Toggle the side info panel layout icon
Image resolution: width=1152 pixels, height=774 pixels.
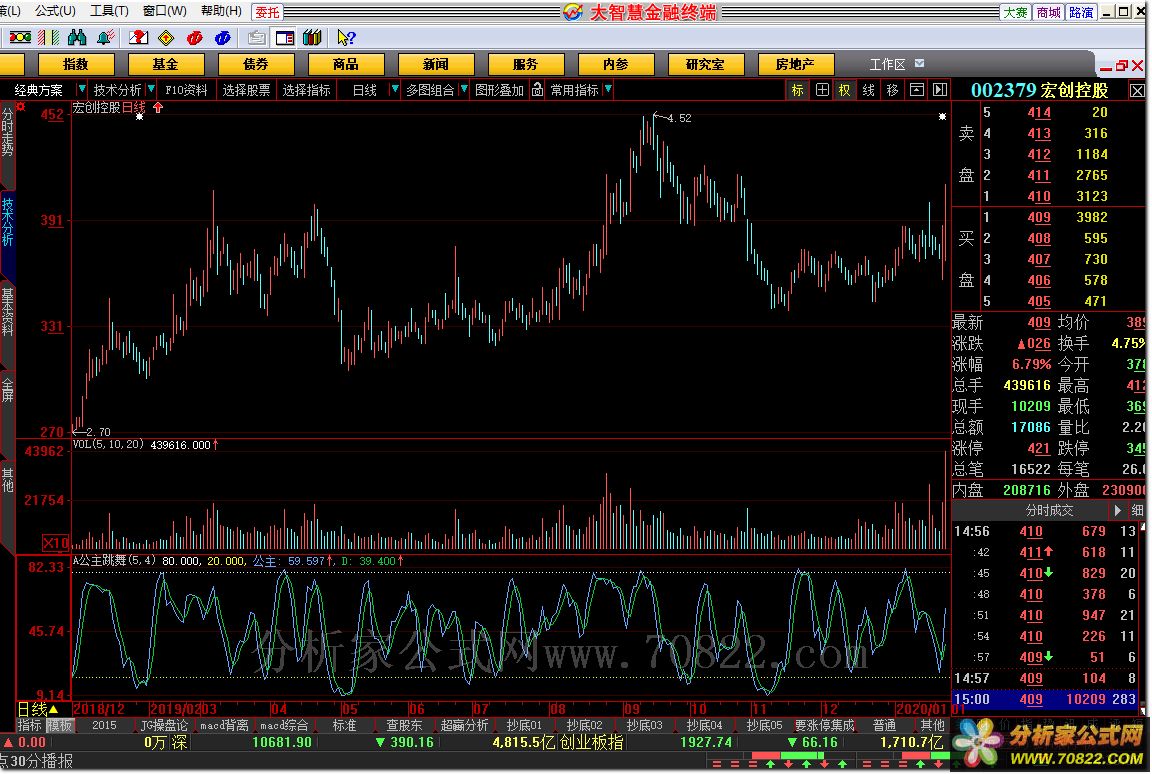click(284, 37)
